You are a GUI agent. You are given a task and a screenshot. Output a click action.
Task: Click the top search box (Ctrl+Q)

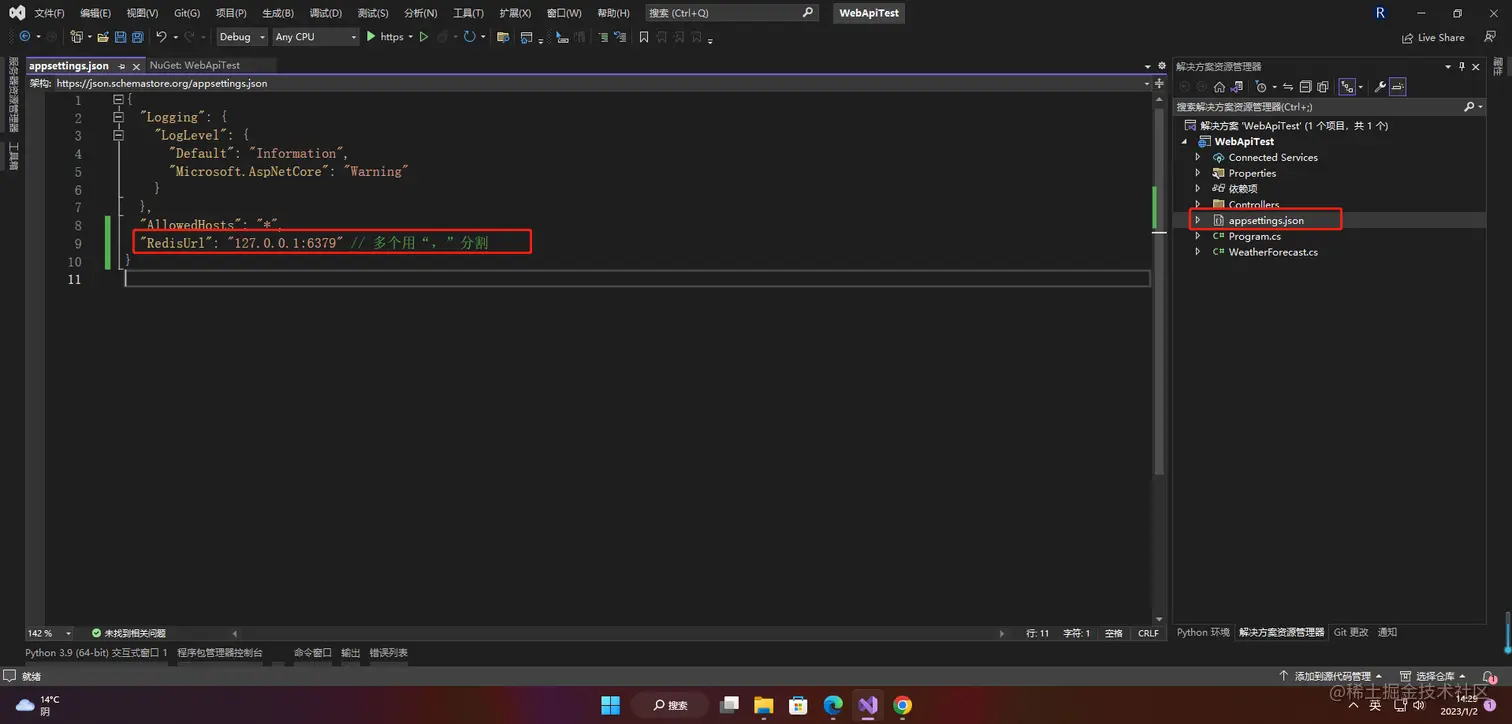pyautogui.click(x=731, y=13)
